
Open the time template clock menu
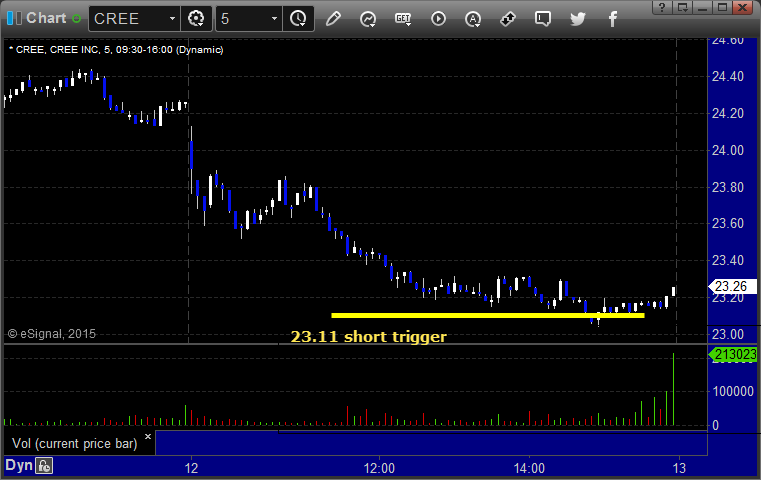click(298, 19)
